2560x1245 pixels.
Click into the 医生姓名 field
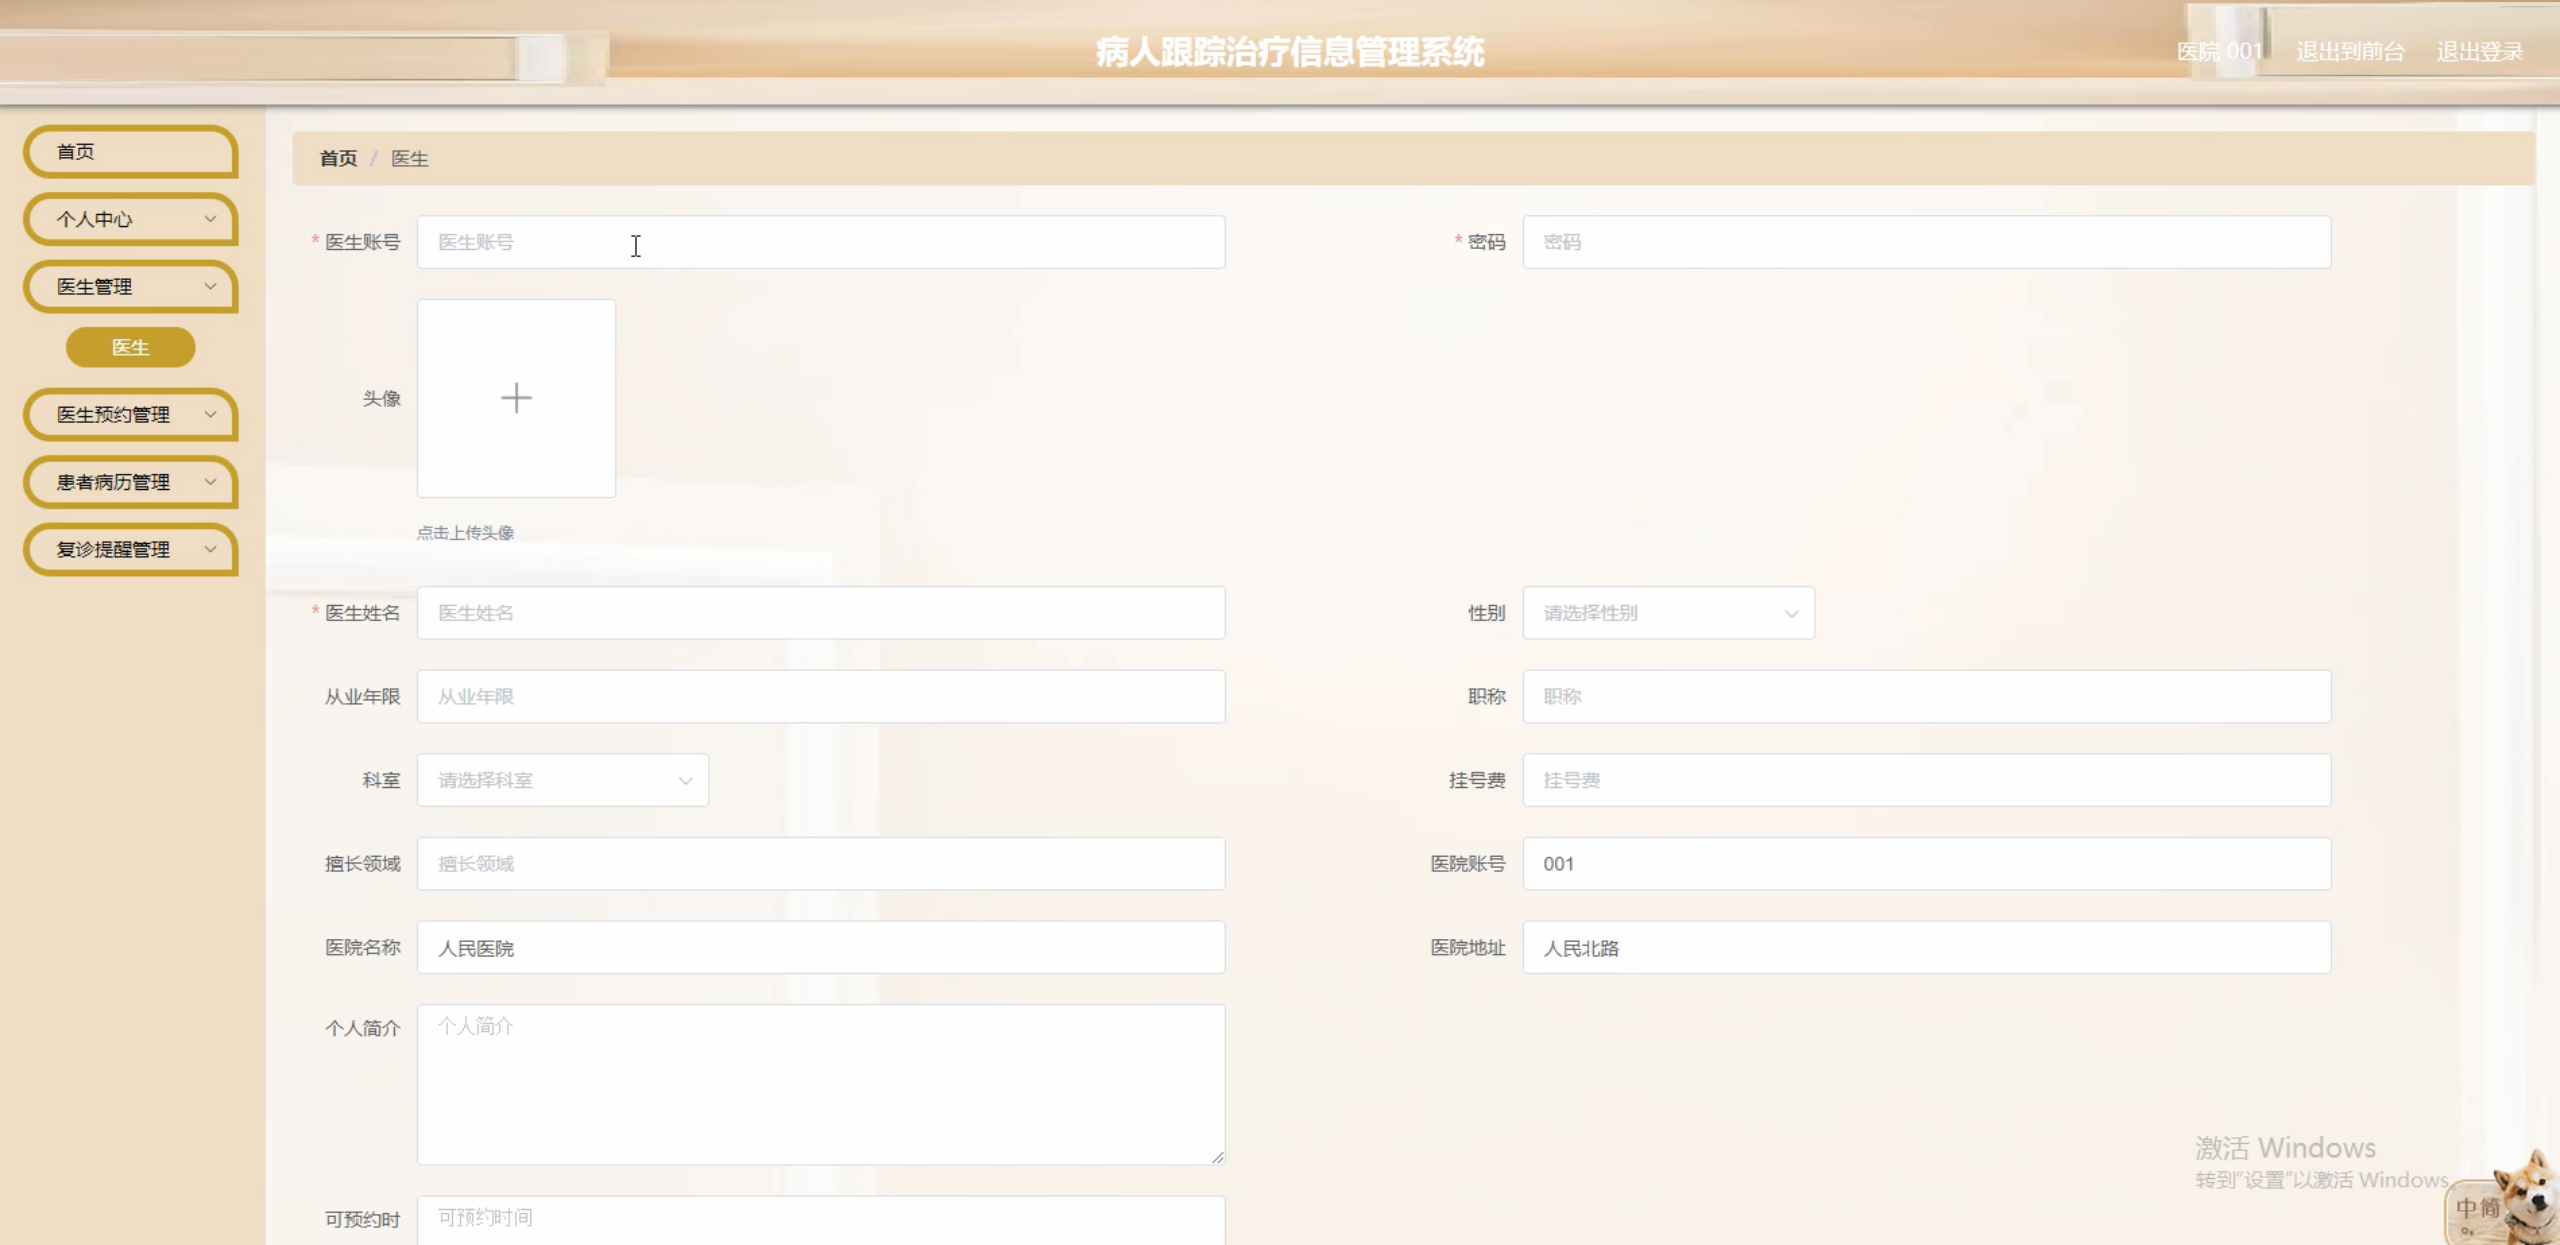click(820, 613)
